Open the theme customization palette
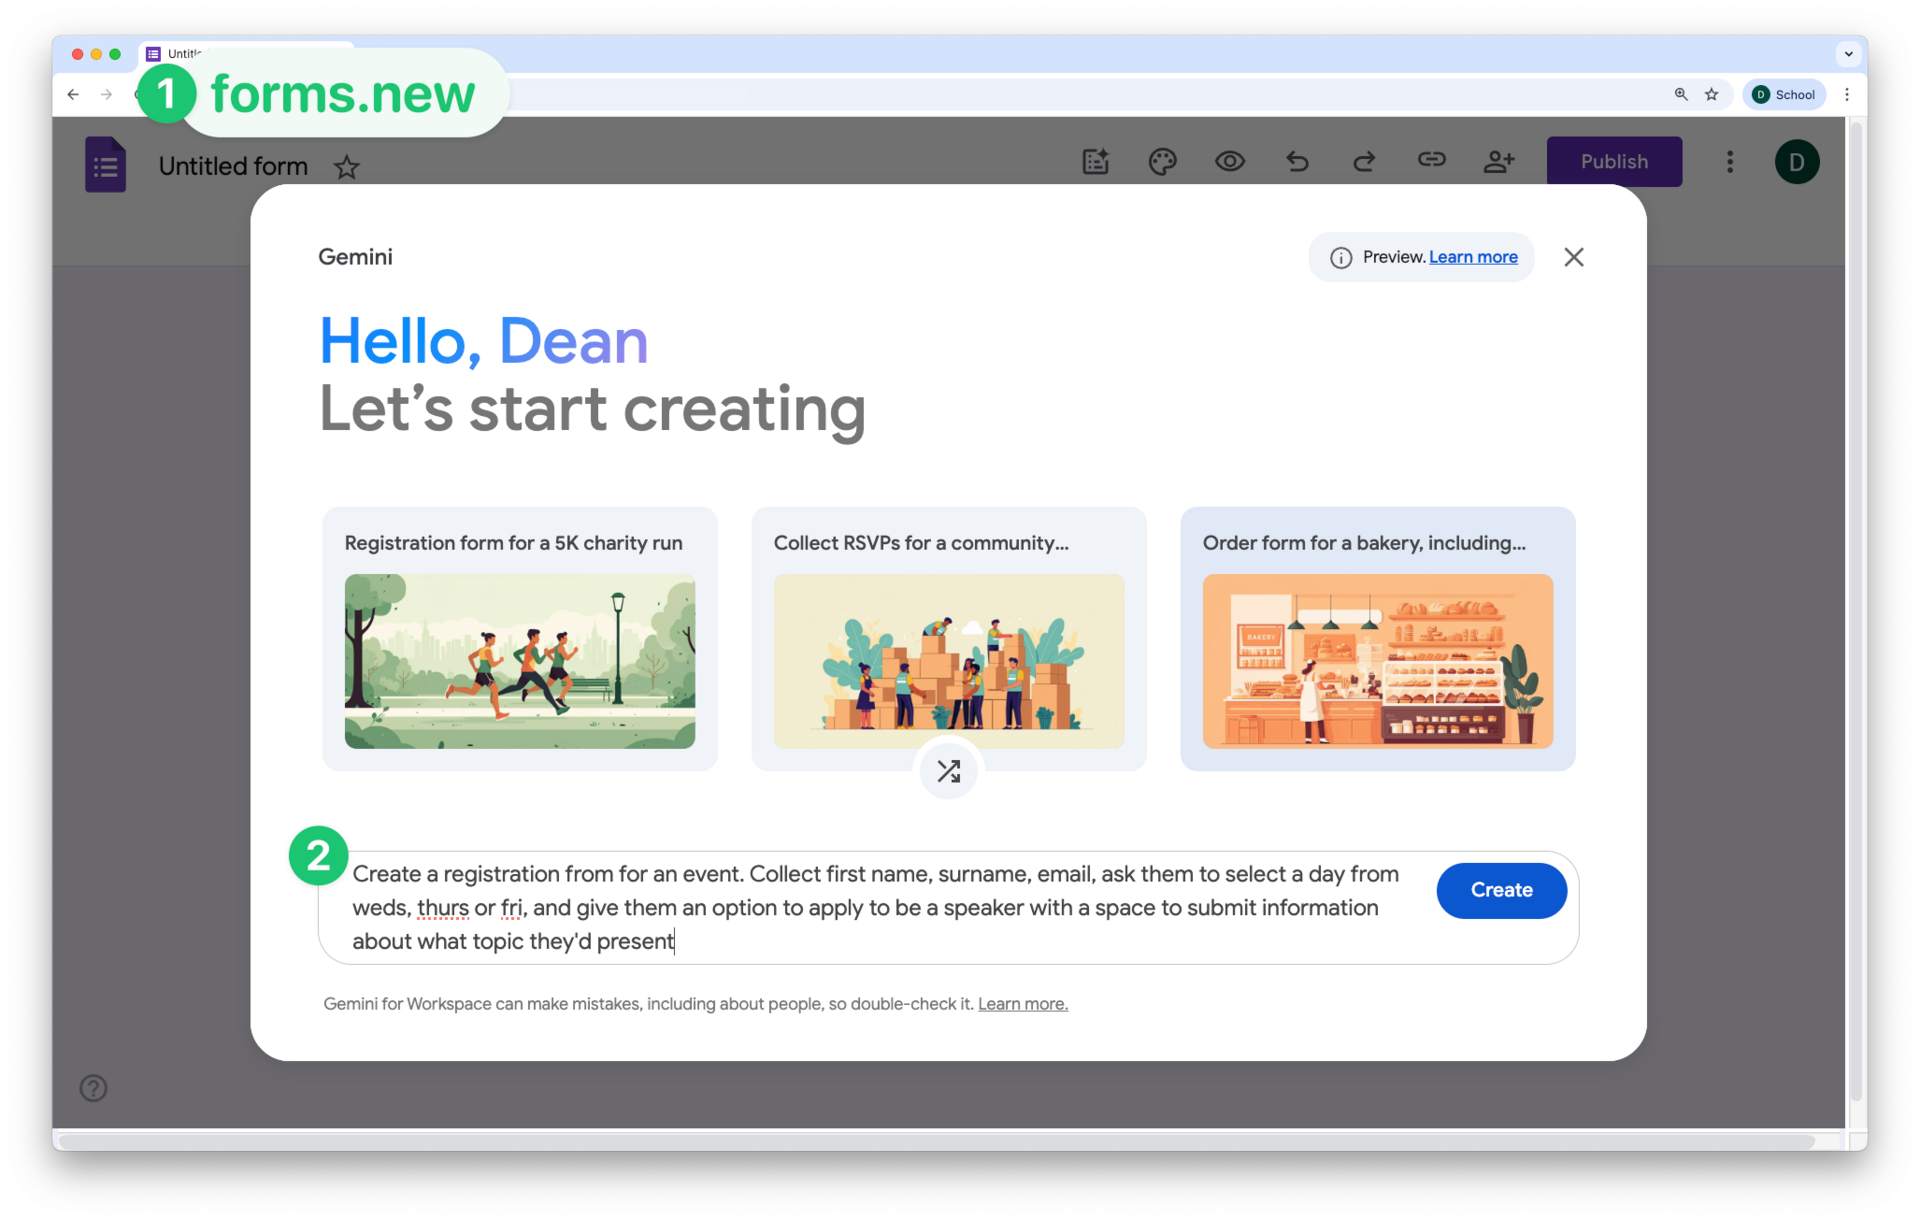 point(1162,161)
